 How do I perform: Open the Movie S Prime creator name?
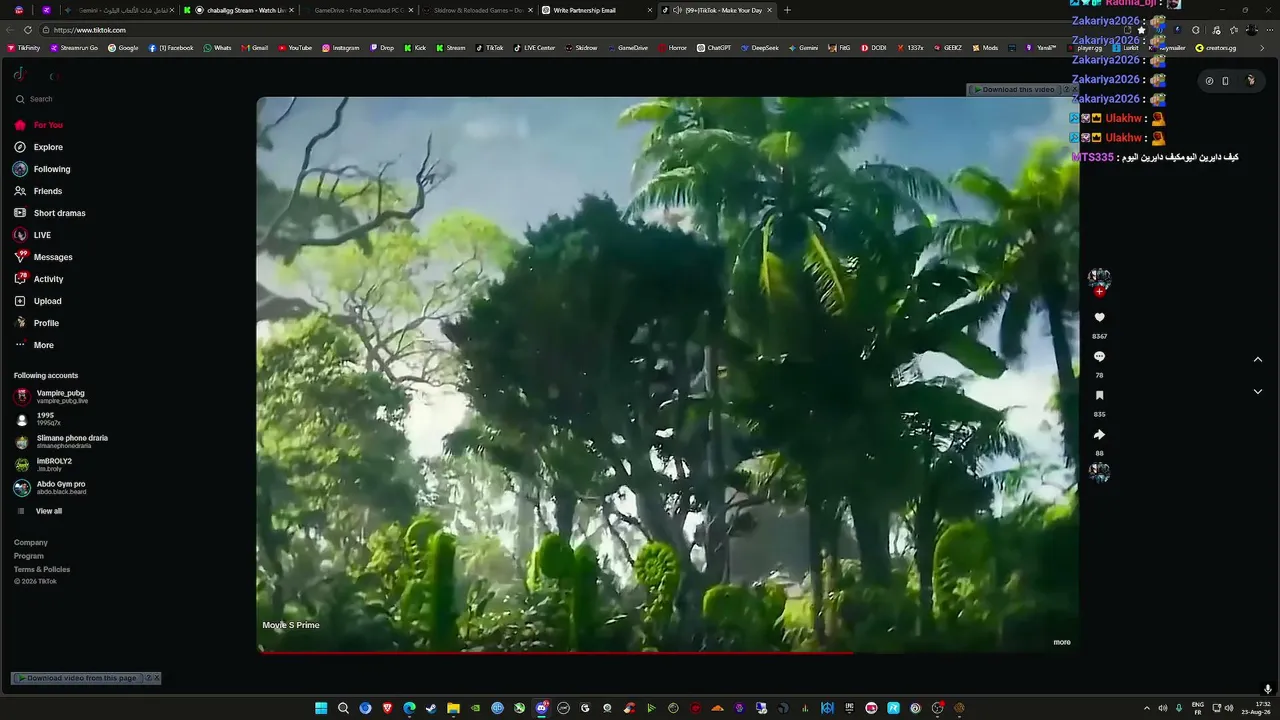coord(291,625)
